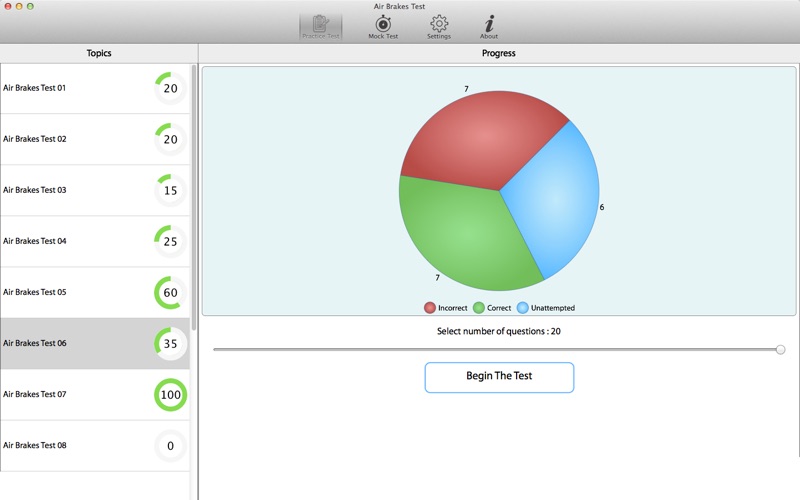
Task: Select Air Brakes Test 02 topic
Action: [x=95, y=139]
